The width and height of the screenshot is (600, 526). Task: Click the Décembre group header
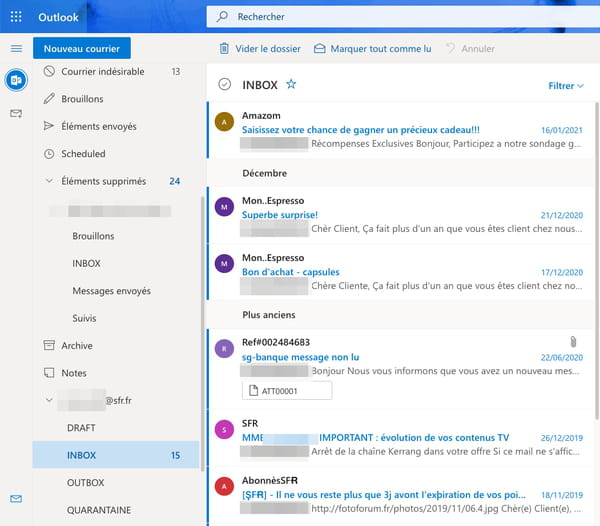point(400,173)
